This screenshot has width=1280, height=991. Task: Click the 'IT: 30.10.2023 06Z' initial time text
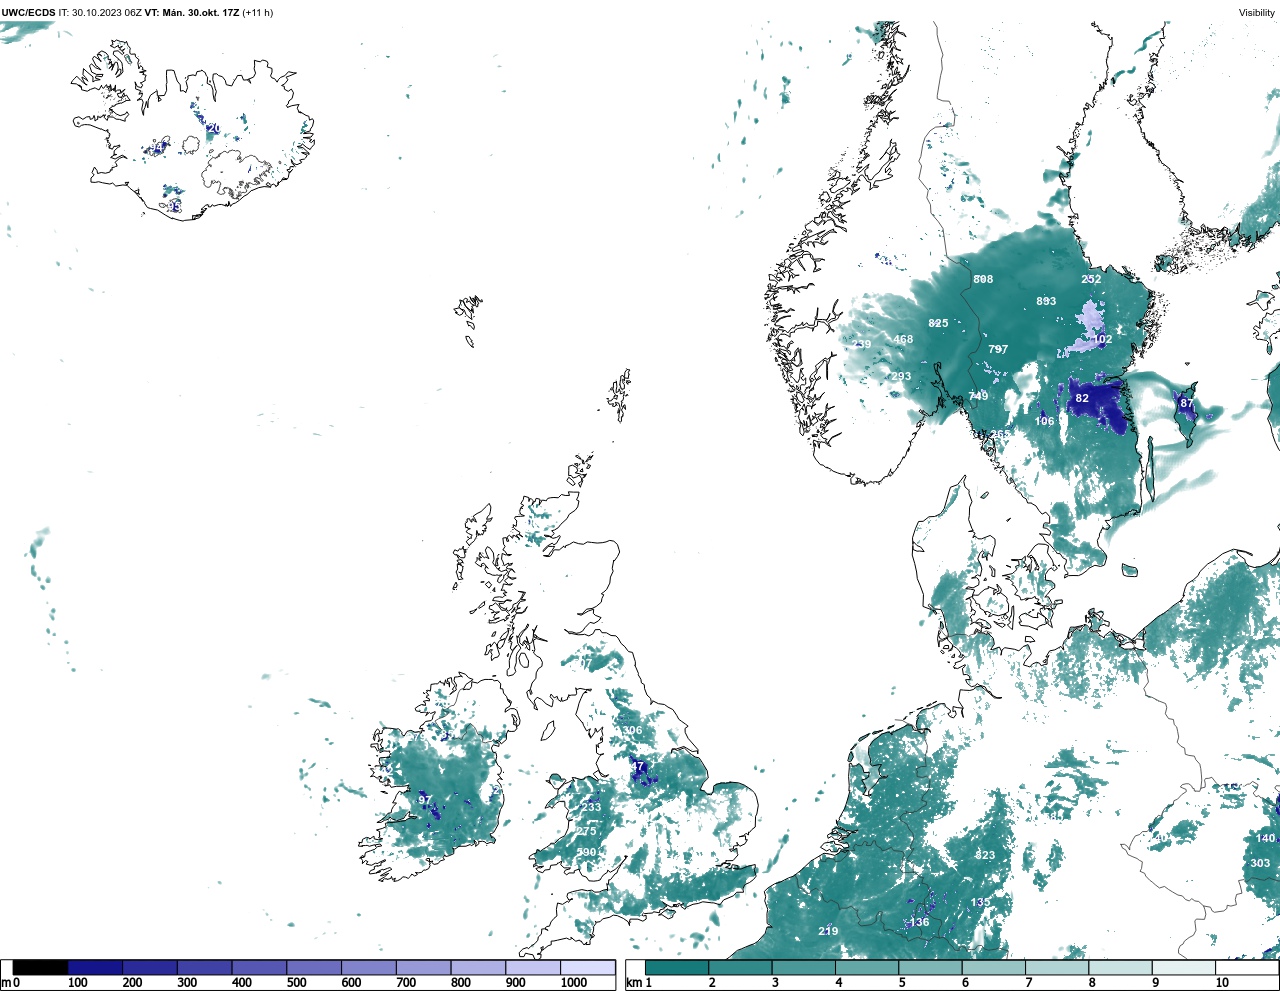[100, 13]
